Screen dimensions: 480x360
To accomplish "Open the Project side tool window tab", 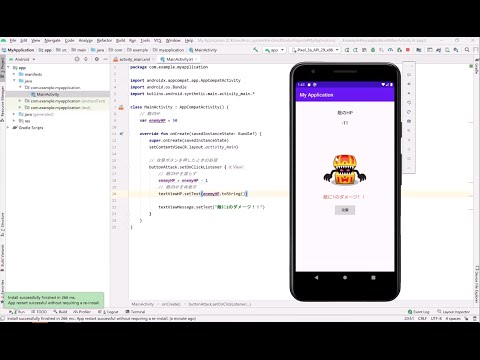I will coord(2,69).
